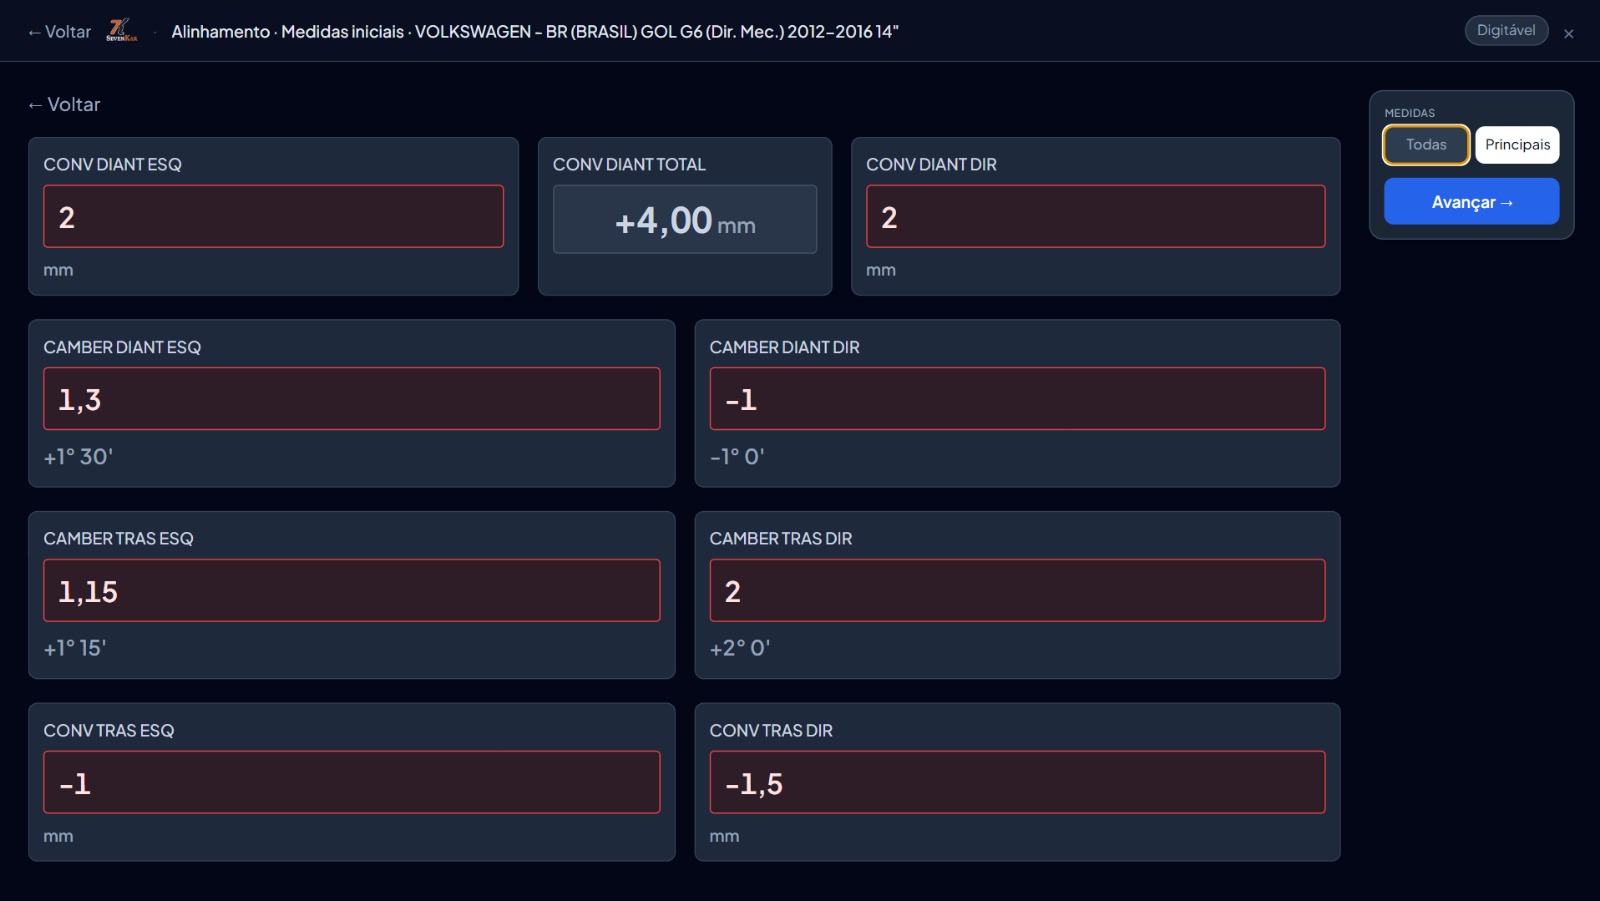Toggle the Digitável mode pill
Image resolution: width=1600 pixels, height=901 pixels.
pyautogui.click(x=1505, y=31)
